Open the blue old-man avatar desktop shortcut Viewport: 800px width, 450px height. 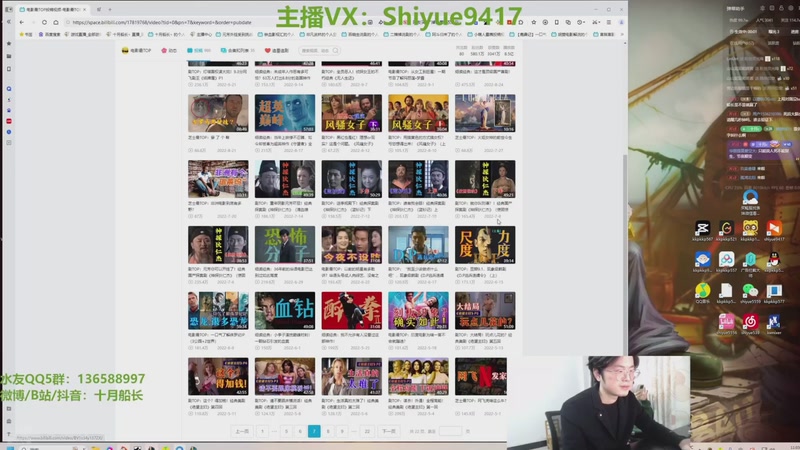702,260
